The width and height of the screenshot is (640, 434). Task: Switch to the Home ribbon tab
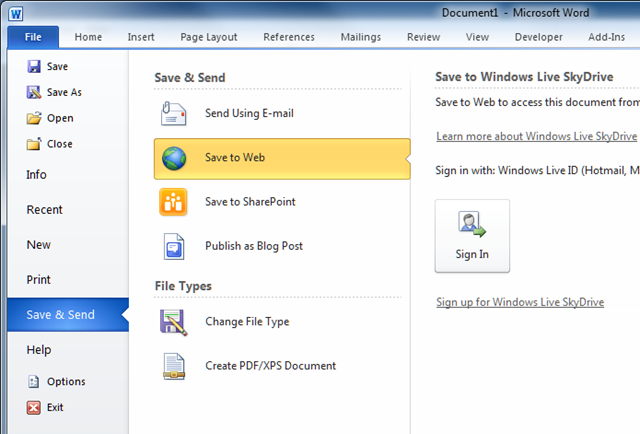[x=88, y=37]
